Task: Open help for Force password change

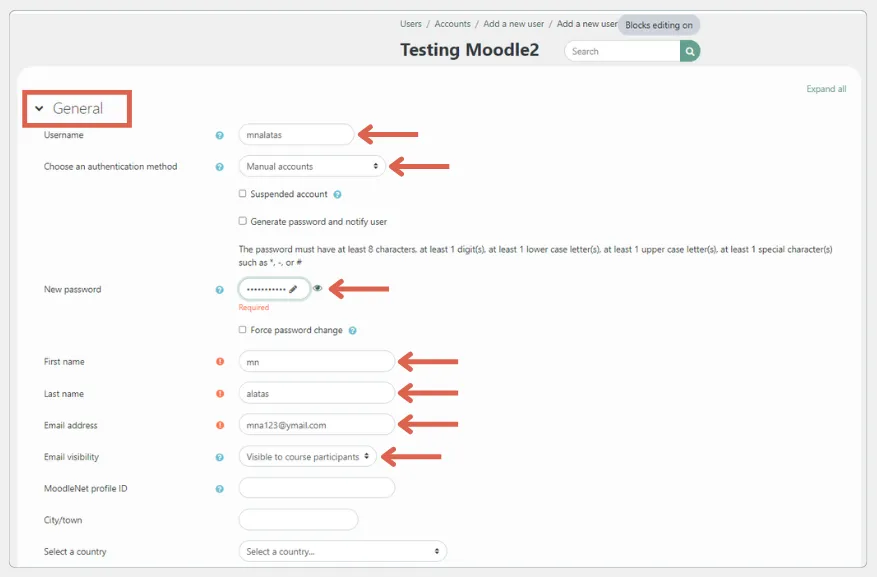Action: tap(353, 330)
